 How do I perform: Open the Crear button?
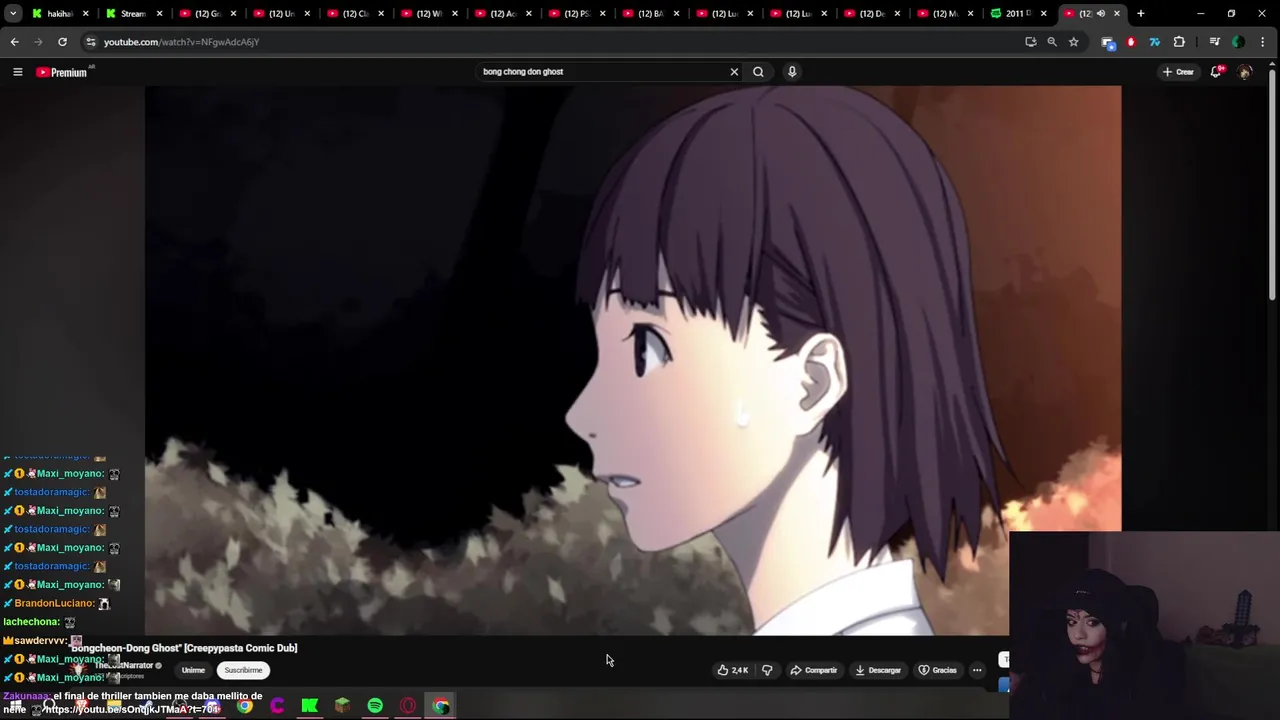[1178, 72]
